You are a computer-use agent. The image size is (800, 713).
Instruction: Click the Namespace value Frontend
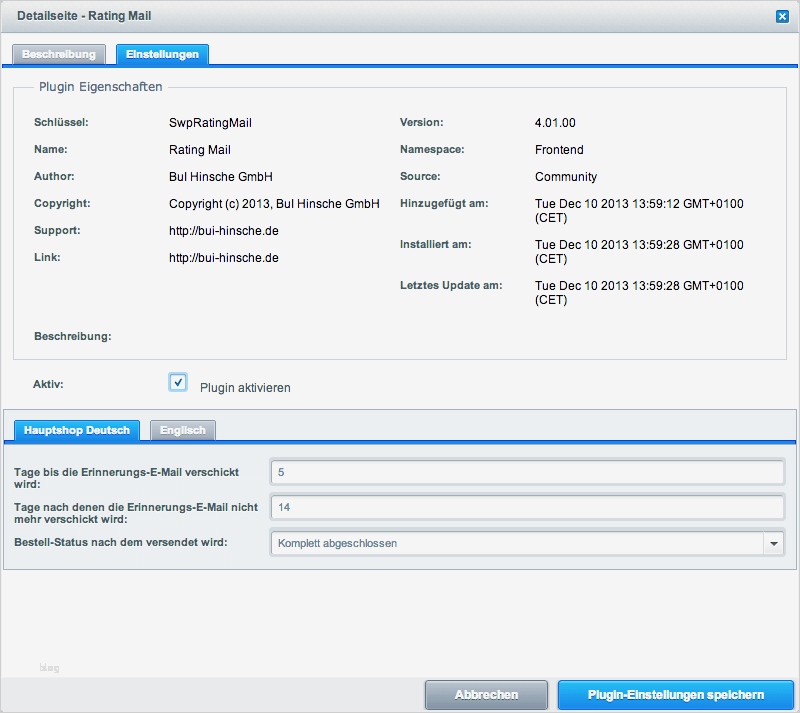(x=559, y=150)
